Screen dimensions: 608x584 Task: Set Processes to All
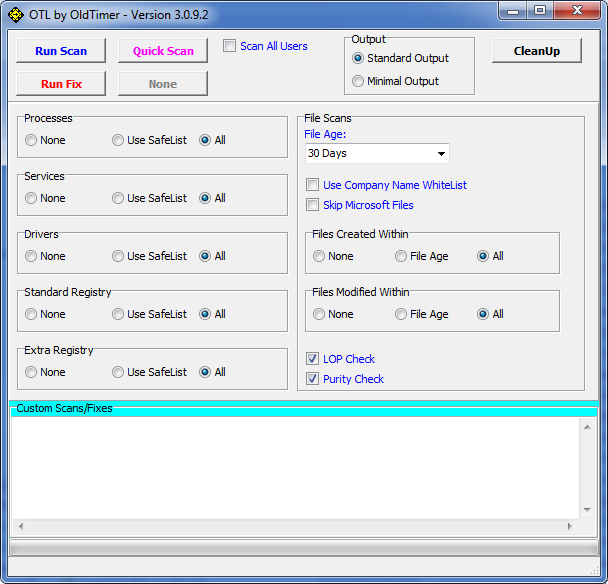click(x=205, y=140)
